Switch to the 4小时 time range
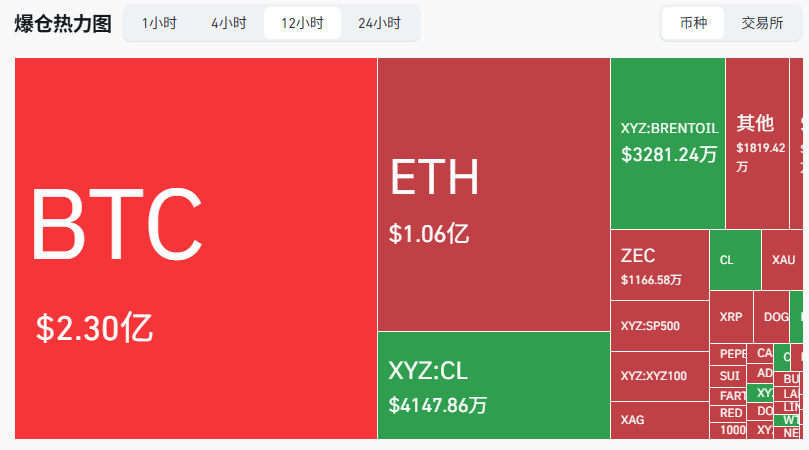The width and height of the screenshot is (809, 450). coord(229,23)
